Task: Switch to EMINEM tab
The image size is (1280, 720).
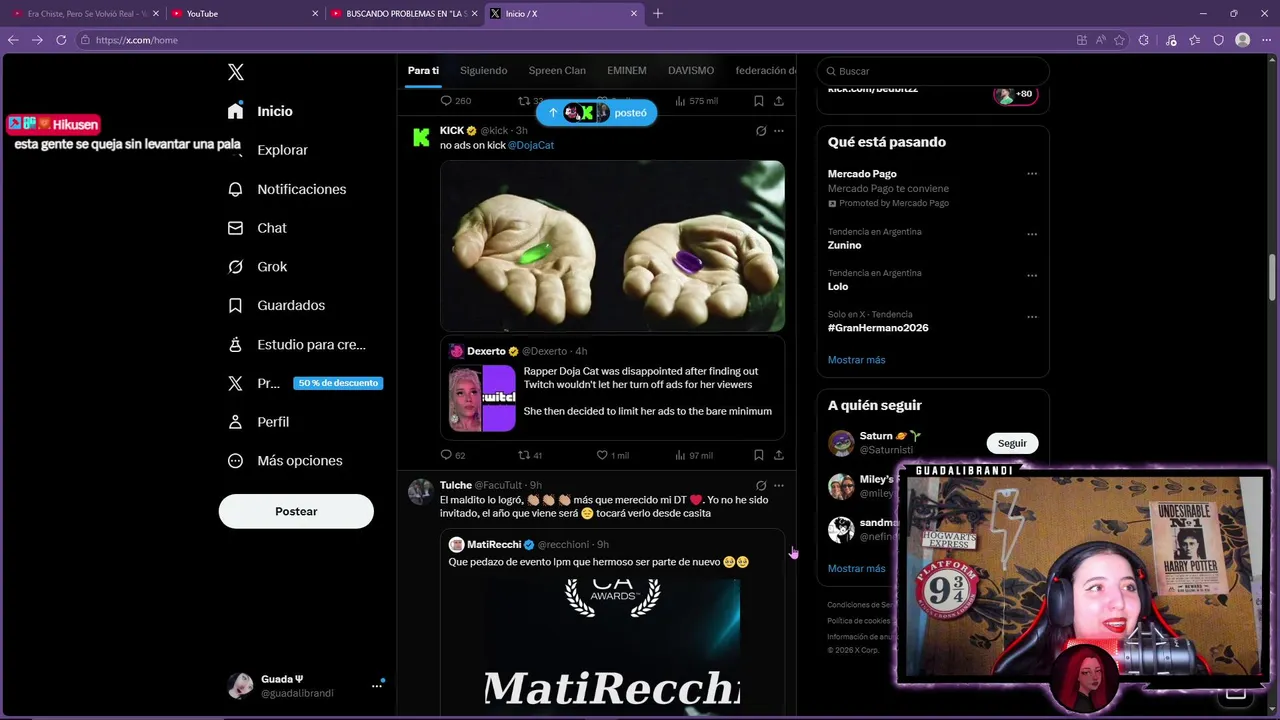Action: tap(627, 71)
